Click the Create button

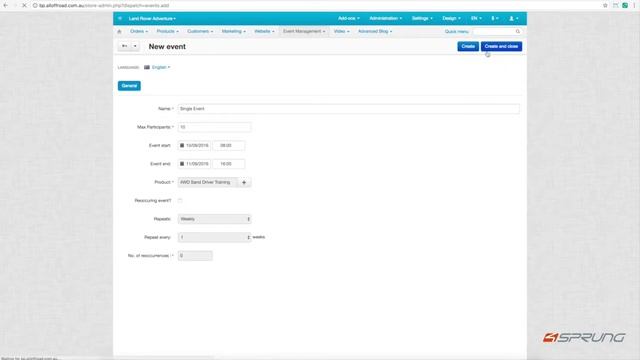tap(468, 47)
